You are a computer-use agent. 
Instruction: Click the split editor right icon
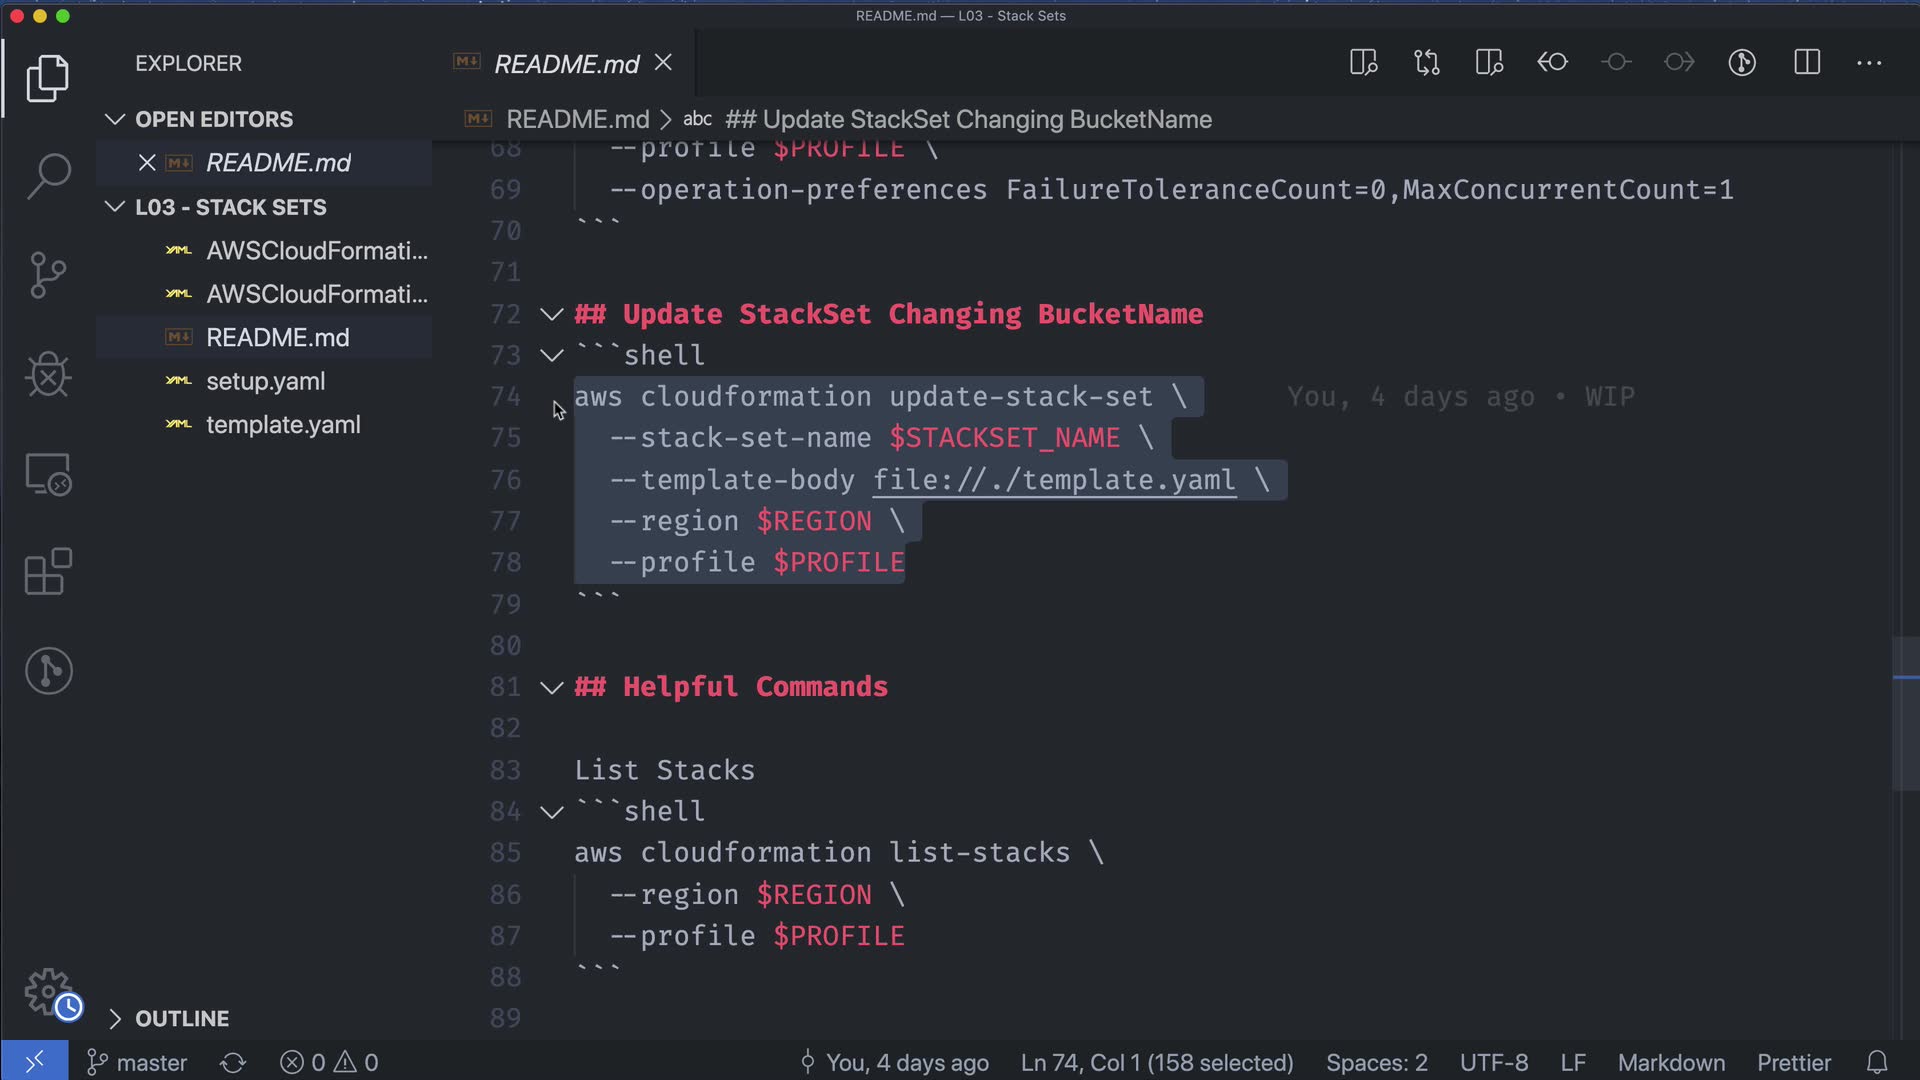(1806, 63)
